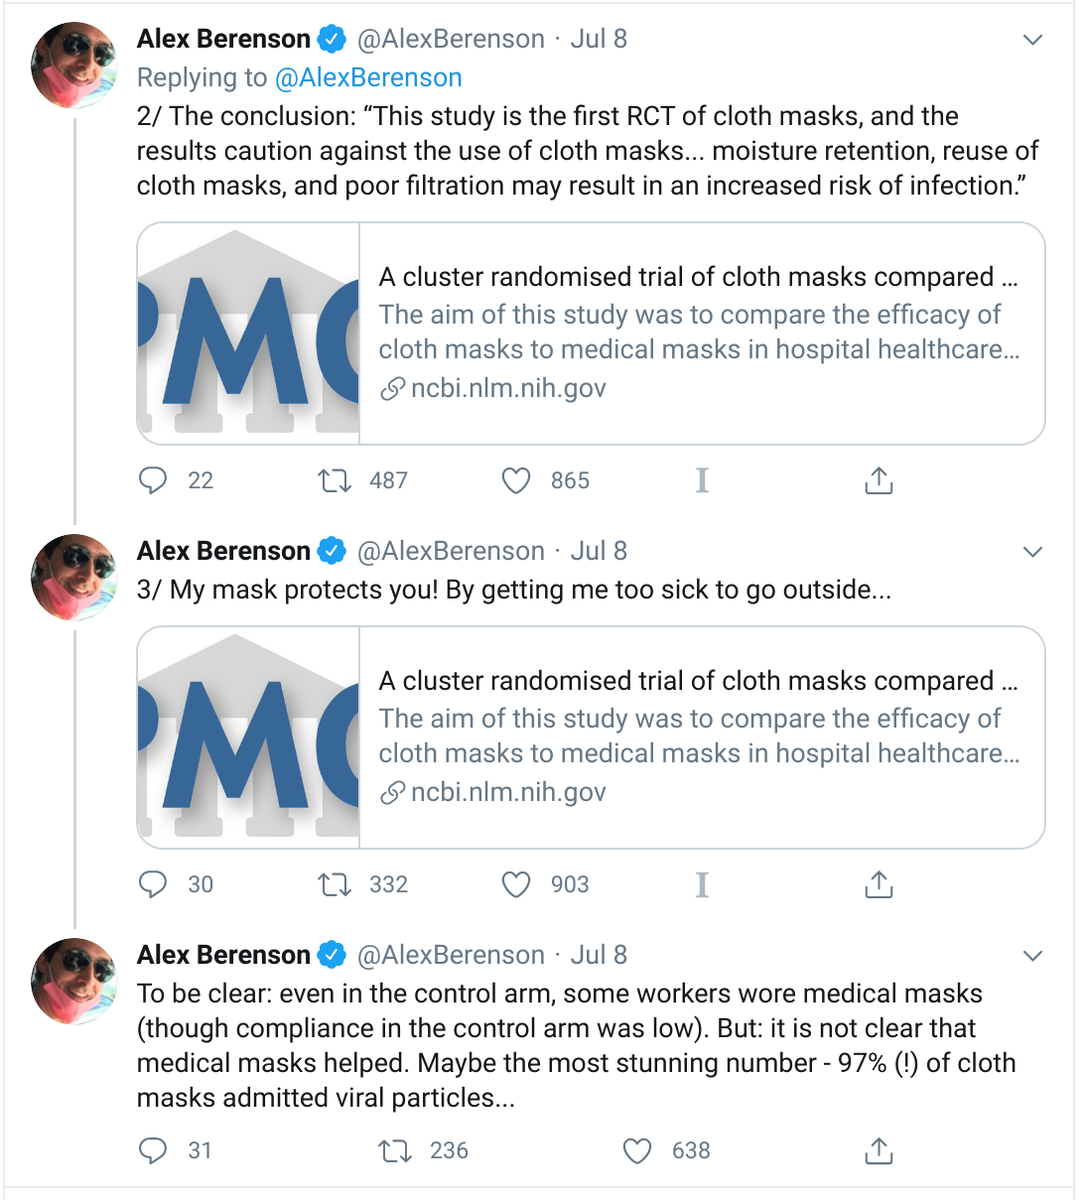Reply to the '2/ The conclusion' tweet
The image size is (1085, 1200).
(x=152, y=481)
